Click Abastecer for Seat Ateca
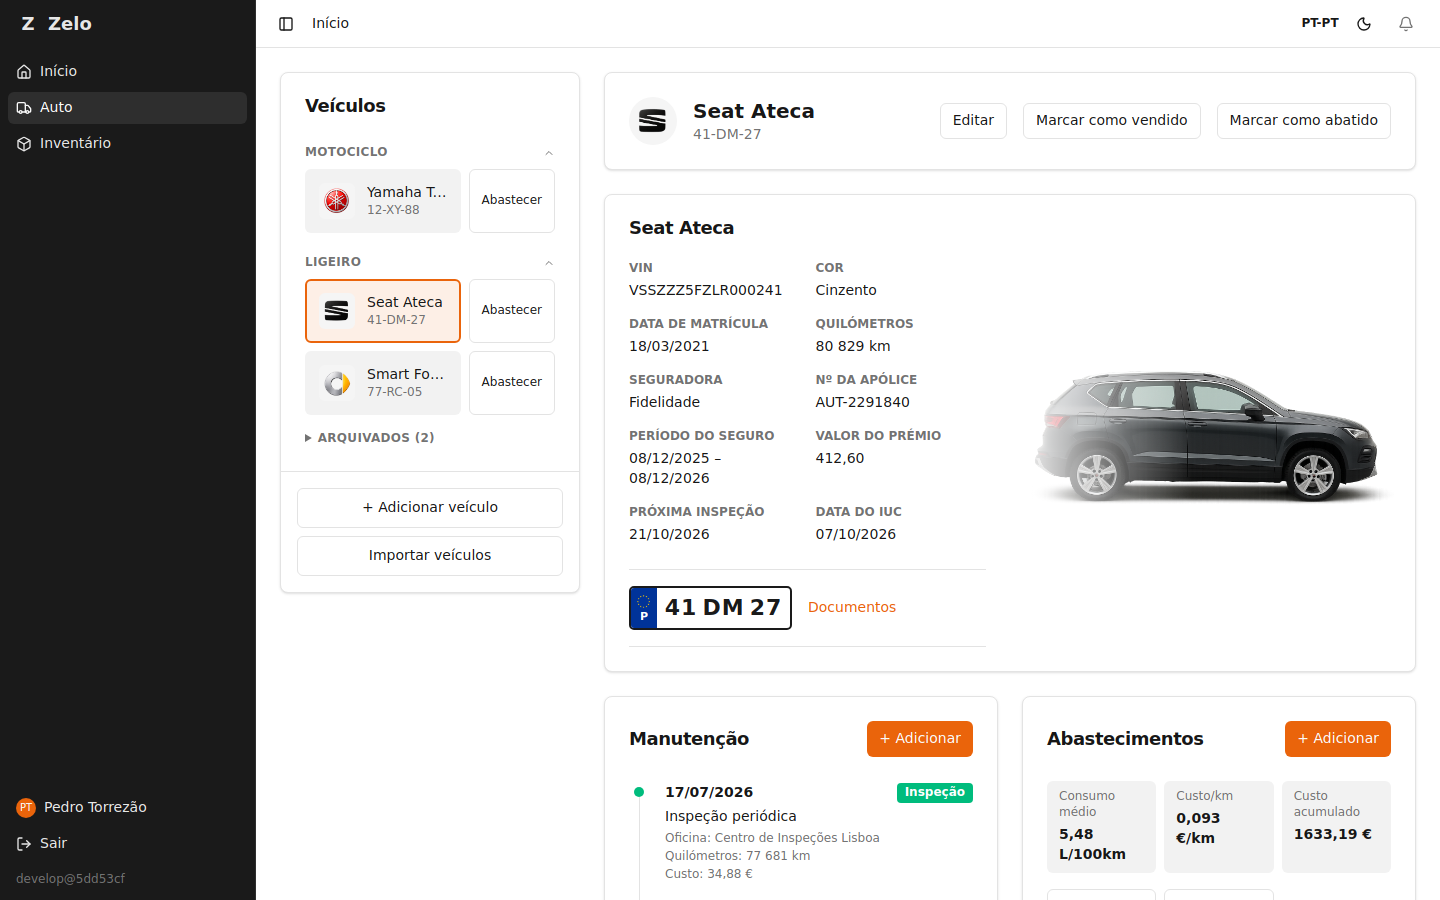 coord(512,311)
